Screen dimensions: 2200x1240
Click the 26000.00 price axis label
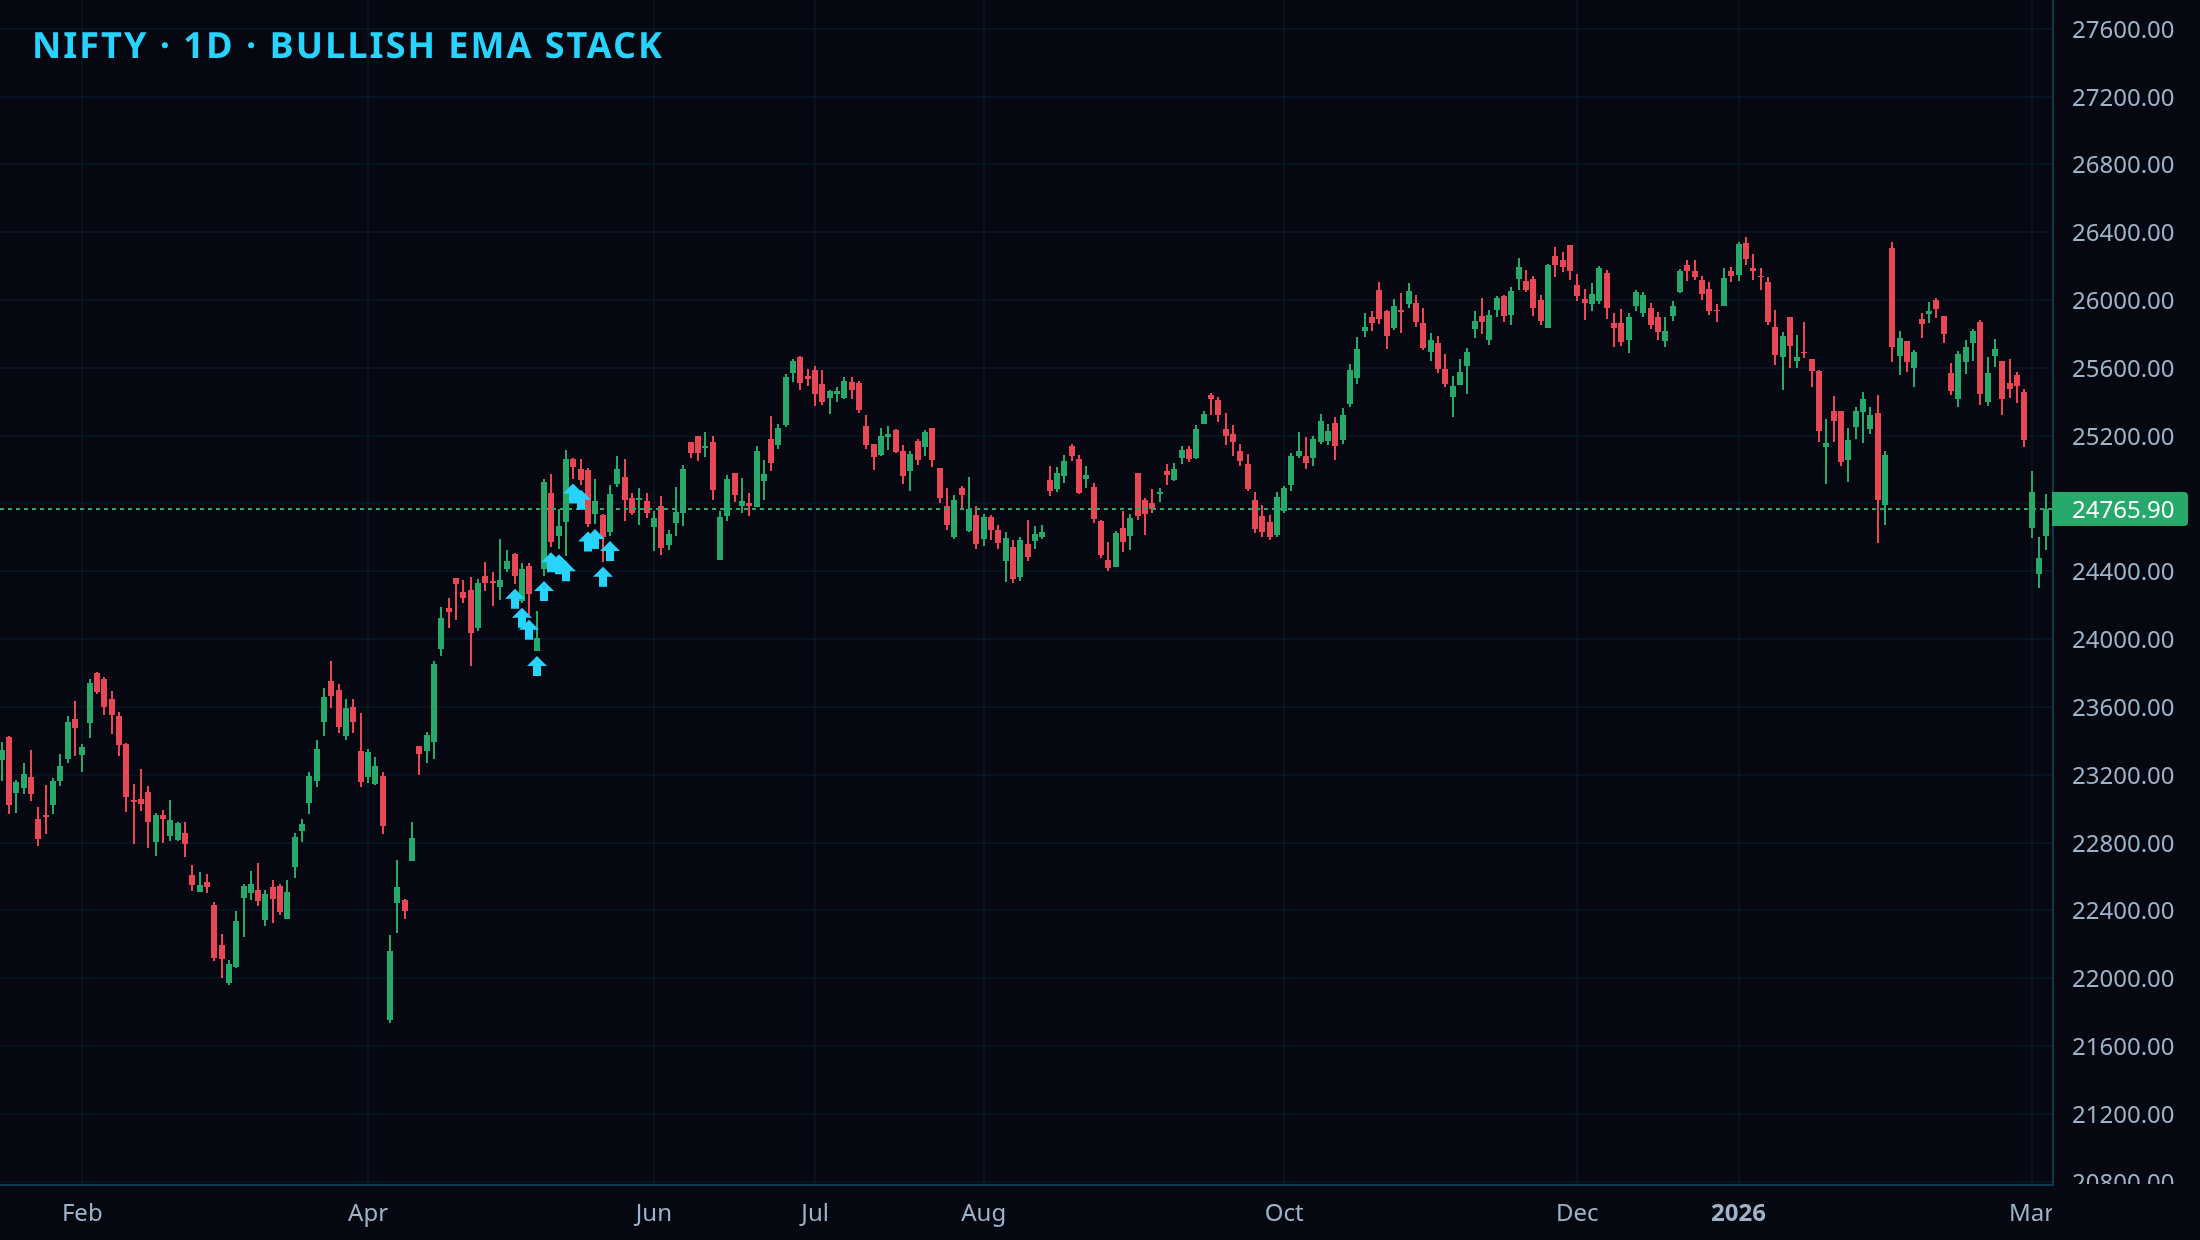point(2122,301)
